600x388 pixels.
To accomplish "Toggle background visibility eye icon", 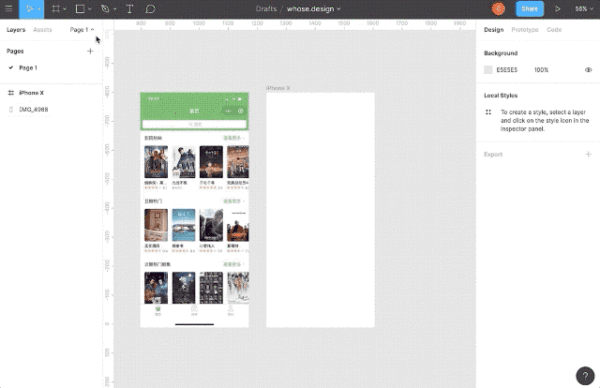I will pos(589,70).
